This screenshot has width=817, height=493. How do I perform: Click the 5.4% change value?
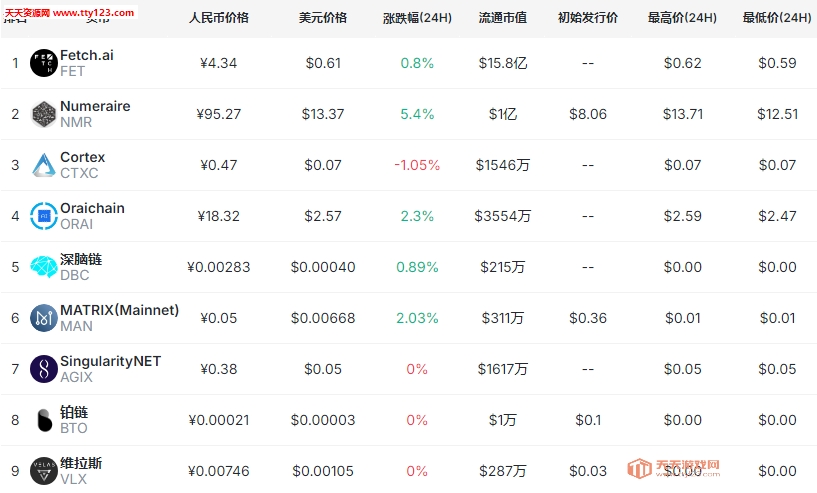coord(417,114)
